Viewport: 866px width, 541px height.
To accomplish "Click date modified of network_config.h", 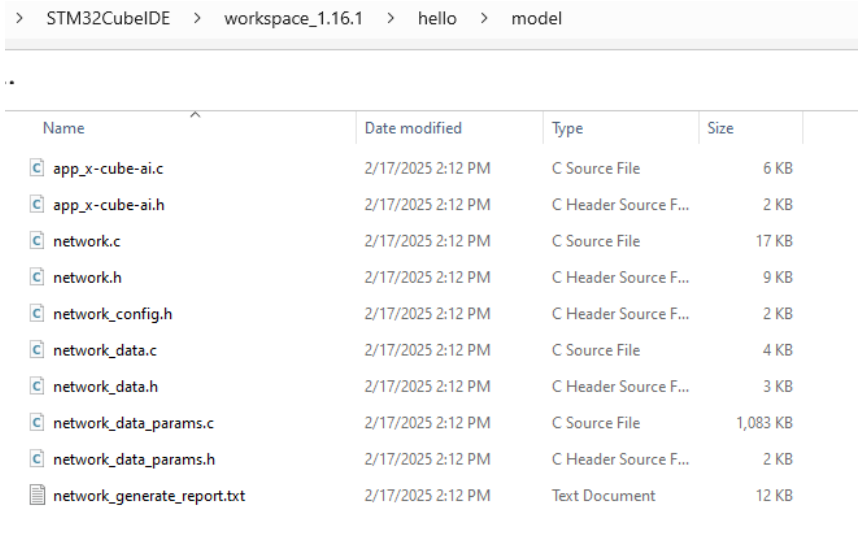I will point(427,314).
